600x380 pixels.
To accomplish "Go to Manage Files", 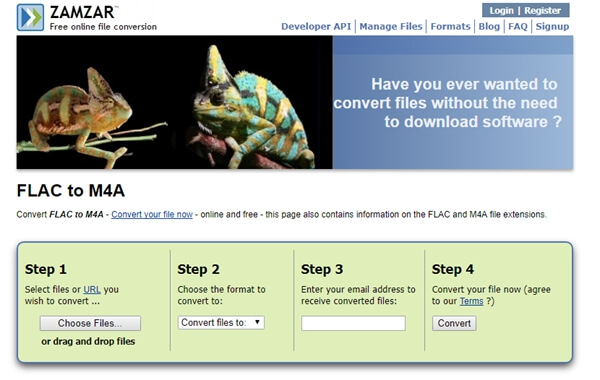I will tap(391, 26).
